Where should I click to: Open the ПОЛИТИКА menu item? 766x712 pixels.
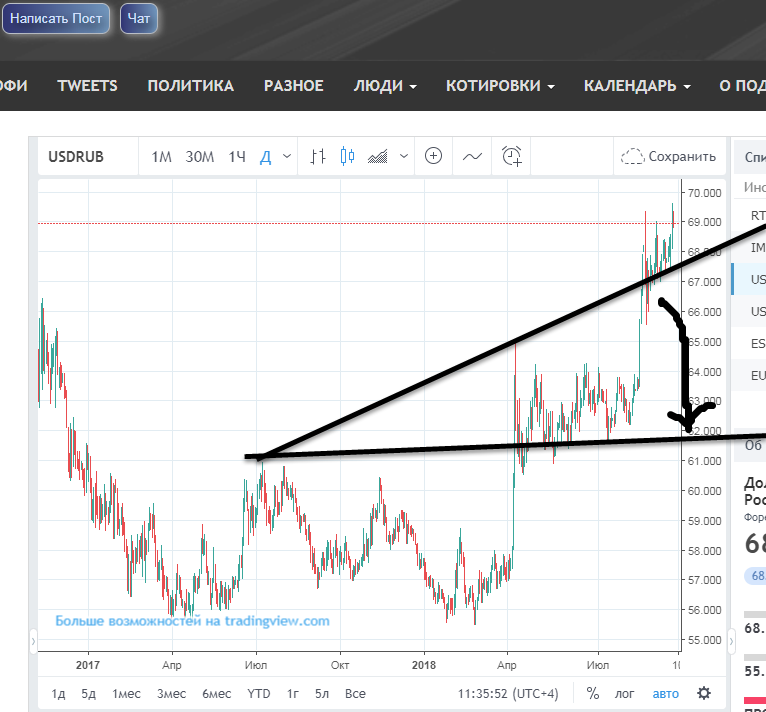[190, 86]
